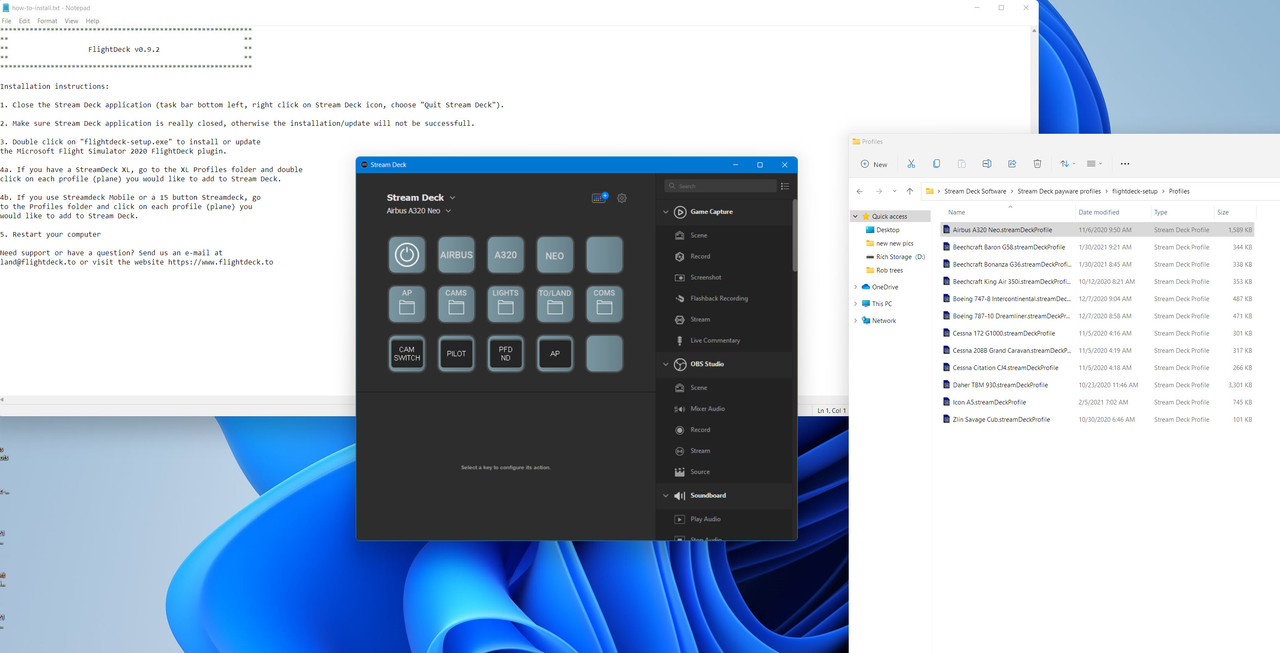Select the CAM SWITCH key
Screen dimensions: 1280x653
tap(406, 353)
